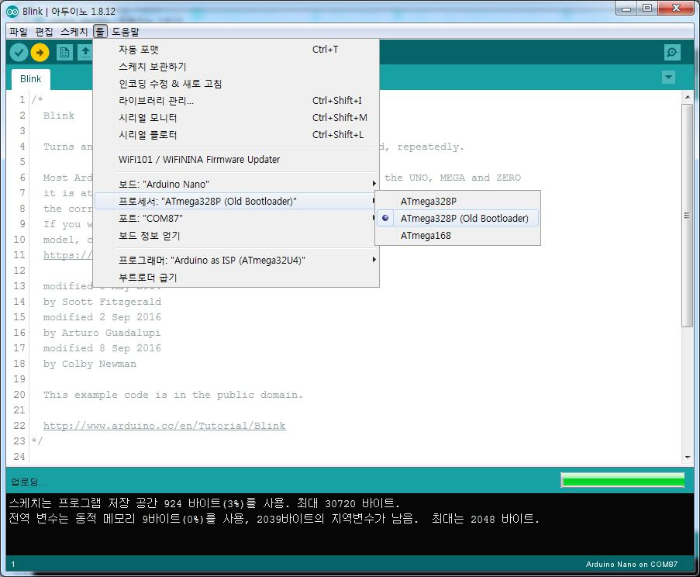
Task: Choose 자동 포맷 menu item
Action: [x=236, y=50]
